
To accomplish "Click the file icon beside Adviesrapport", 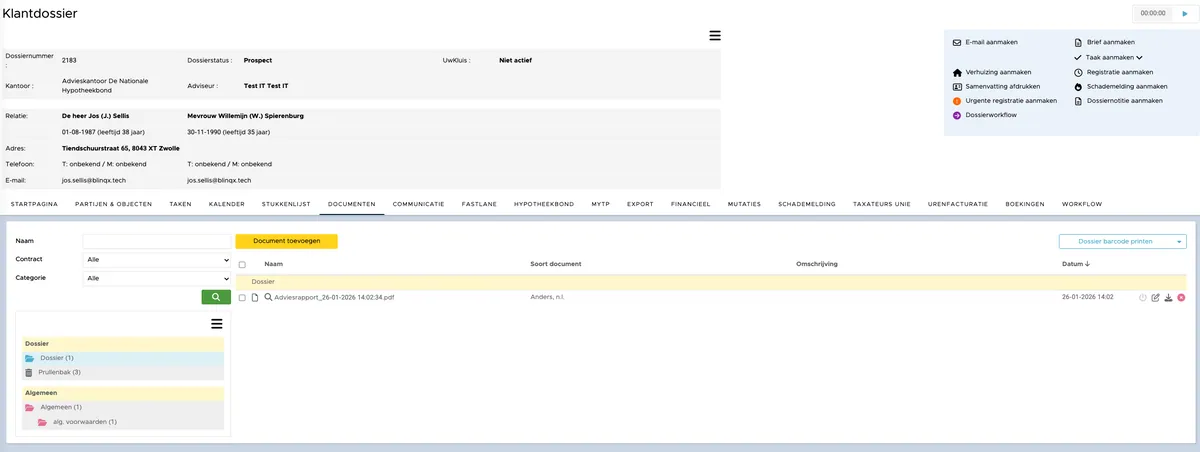I will coord(255,297).
